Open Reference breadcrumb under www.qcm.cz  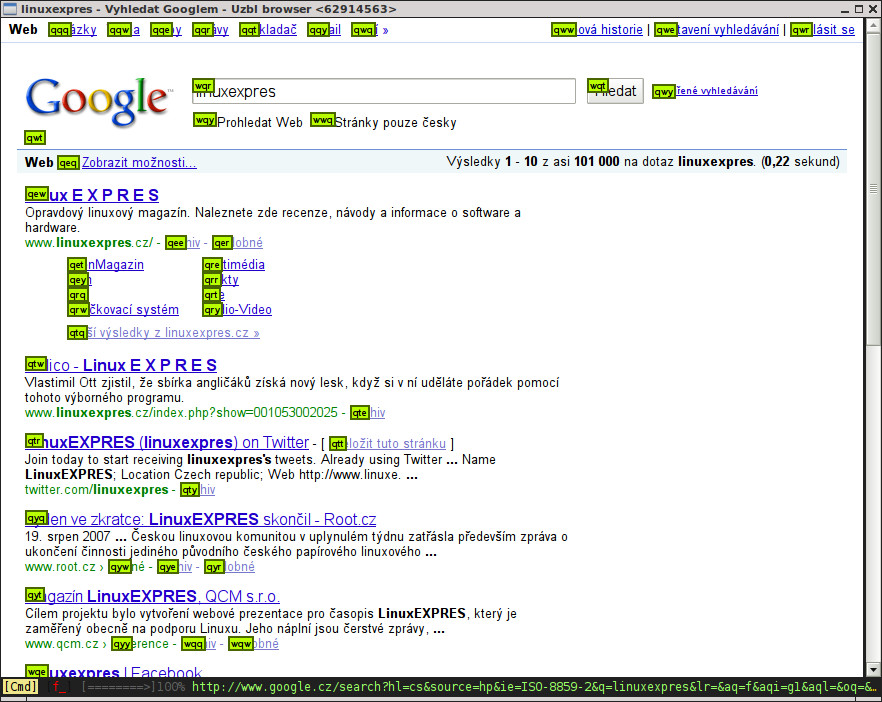pyautogui.click(x=140, y=644)
